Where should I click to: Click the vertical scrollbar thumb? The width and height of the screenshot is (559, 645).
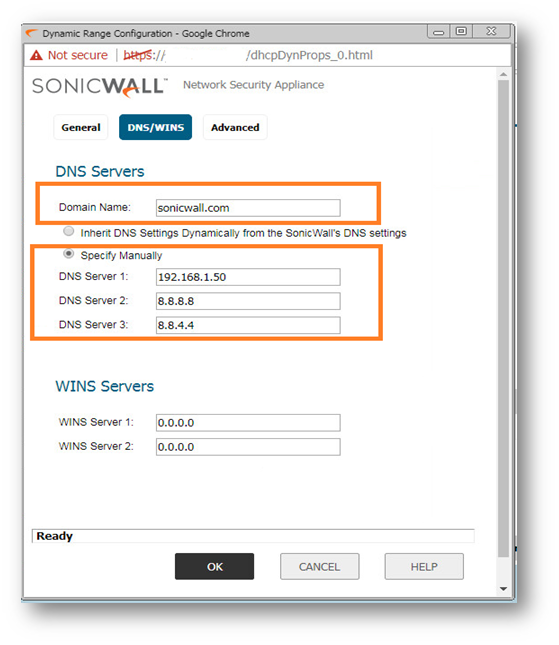coord(503,319)
